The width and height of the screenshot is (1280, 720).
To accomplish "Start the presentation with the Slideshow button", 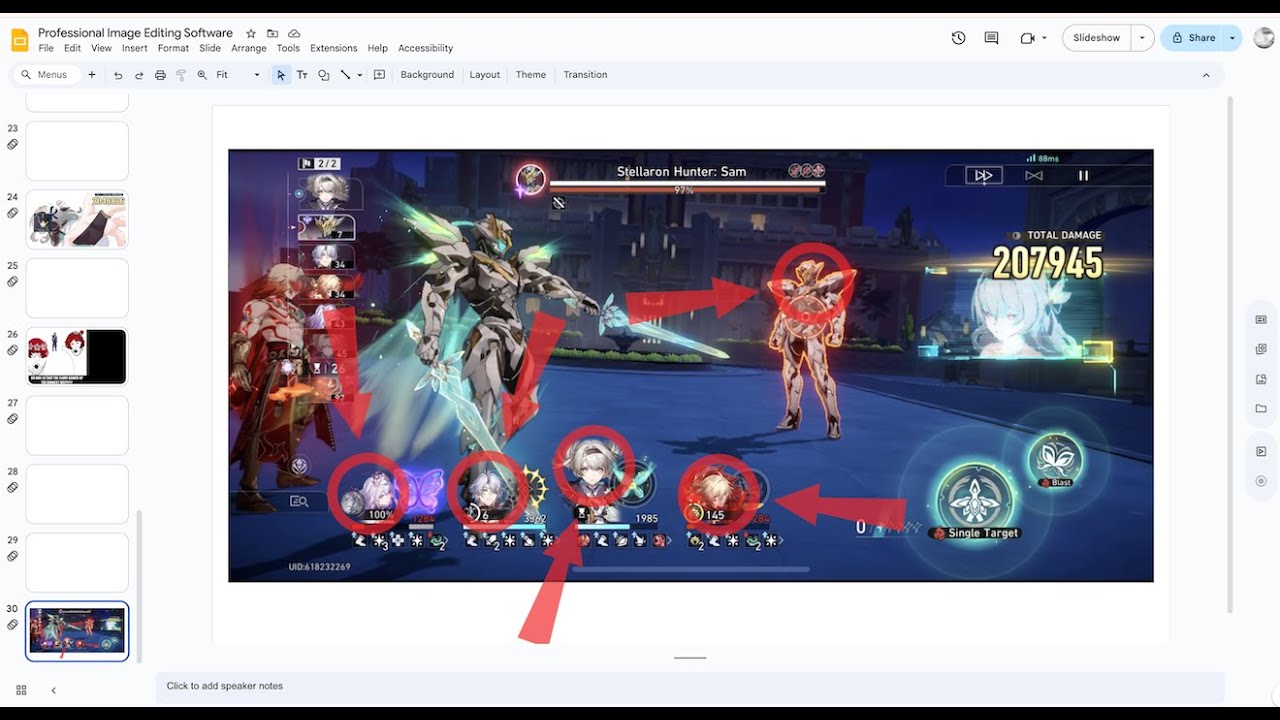I will pos(1097,38).
